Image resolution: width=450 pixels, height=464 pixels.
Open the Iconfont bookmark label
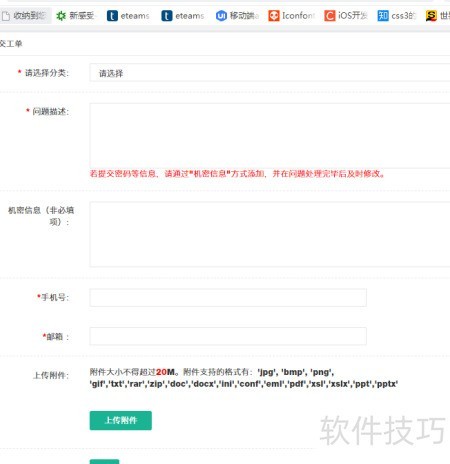click(298, 16)
